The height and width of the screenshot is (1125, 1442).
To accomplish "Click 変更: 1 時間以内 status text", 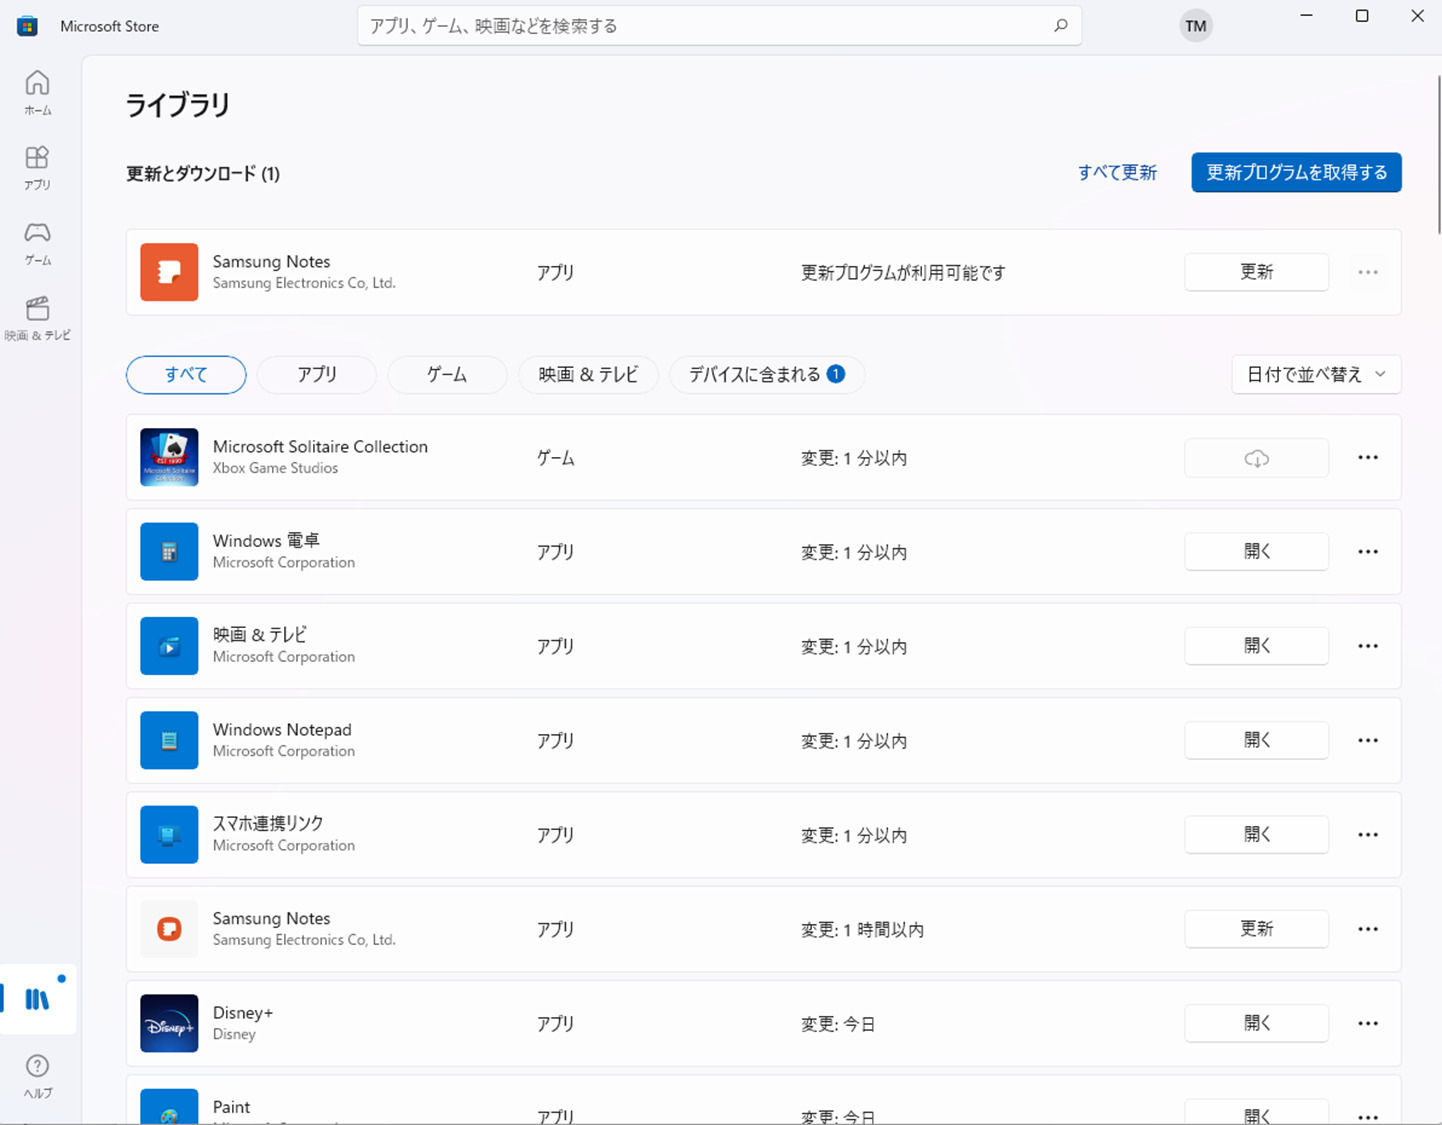I will click(862, 930).
